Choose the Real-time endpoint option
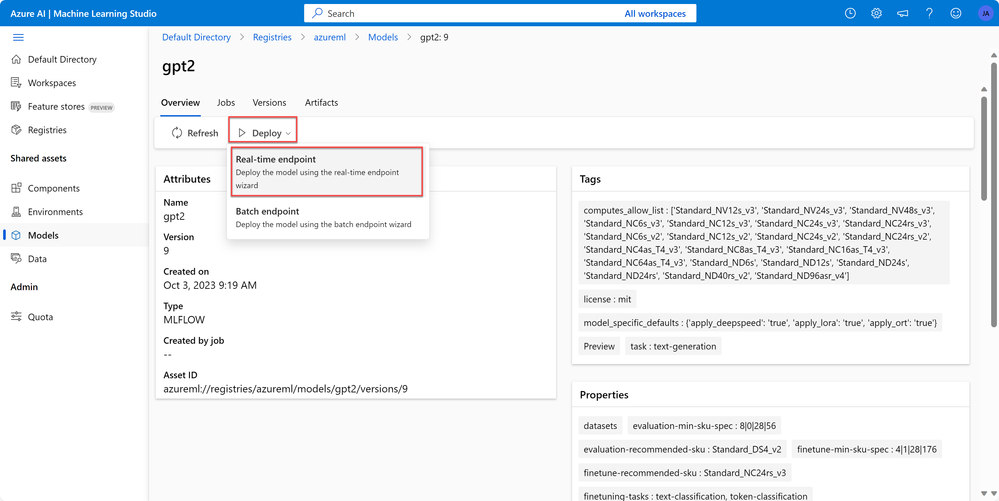The height and width of the screenshot is (501, 999). click(x=327, y=172)
